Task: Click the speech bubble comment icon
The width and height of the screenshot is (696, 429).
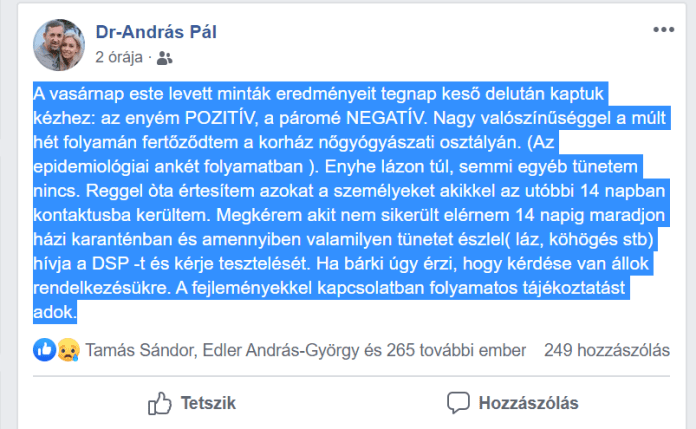Action: [x=458, y=403]
